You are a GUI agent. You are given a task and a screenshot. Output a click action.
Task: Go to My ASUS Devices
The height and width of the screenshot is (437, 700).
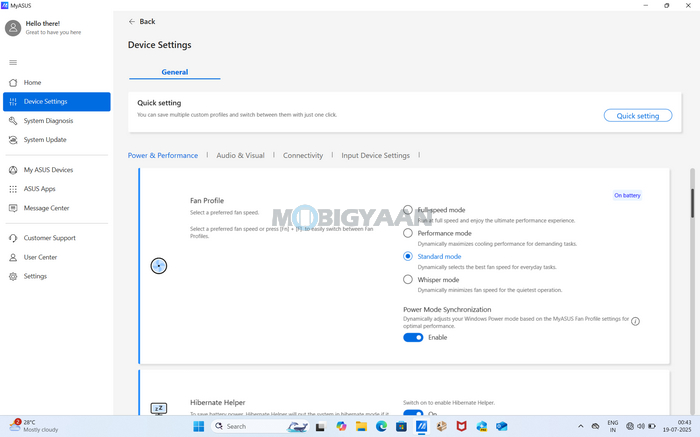click(57, 170)
